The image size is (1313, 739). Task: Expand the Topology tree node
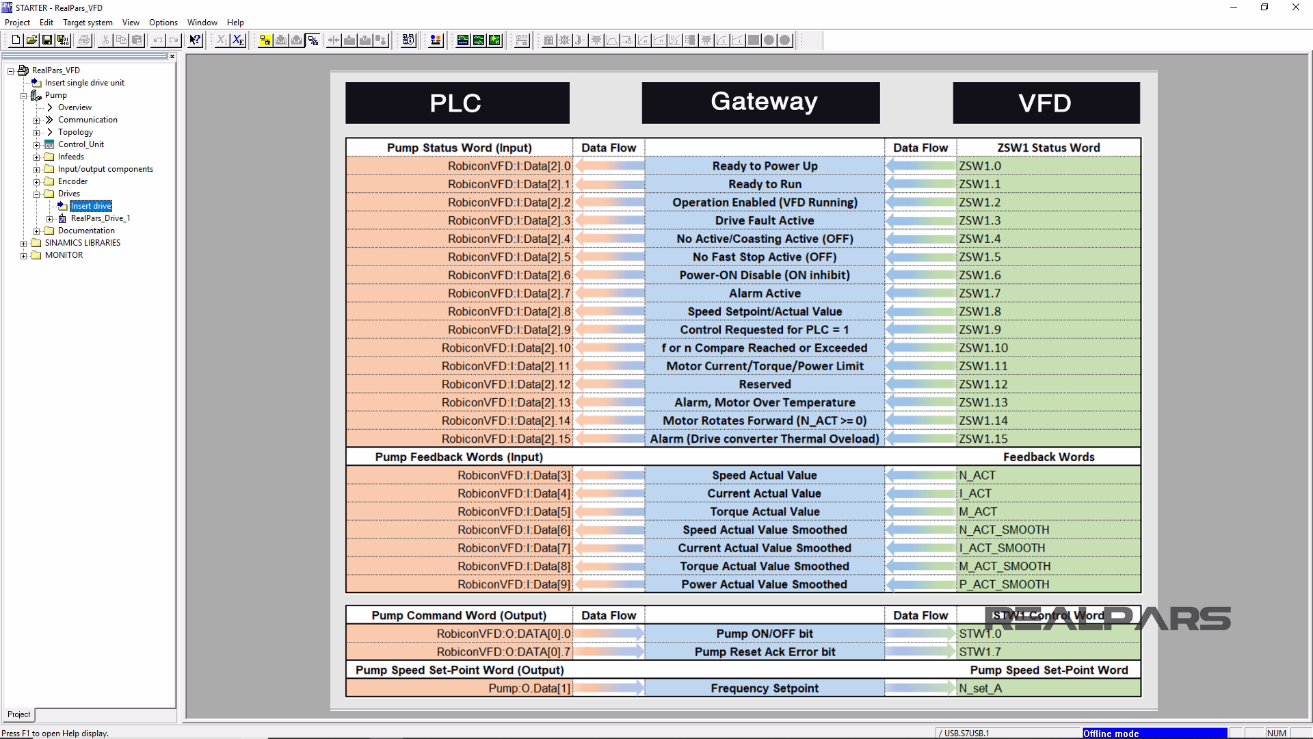(37, 132)
